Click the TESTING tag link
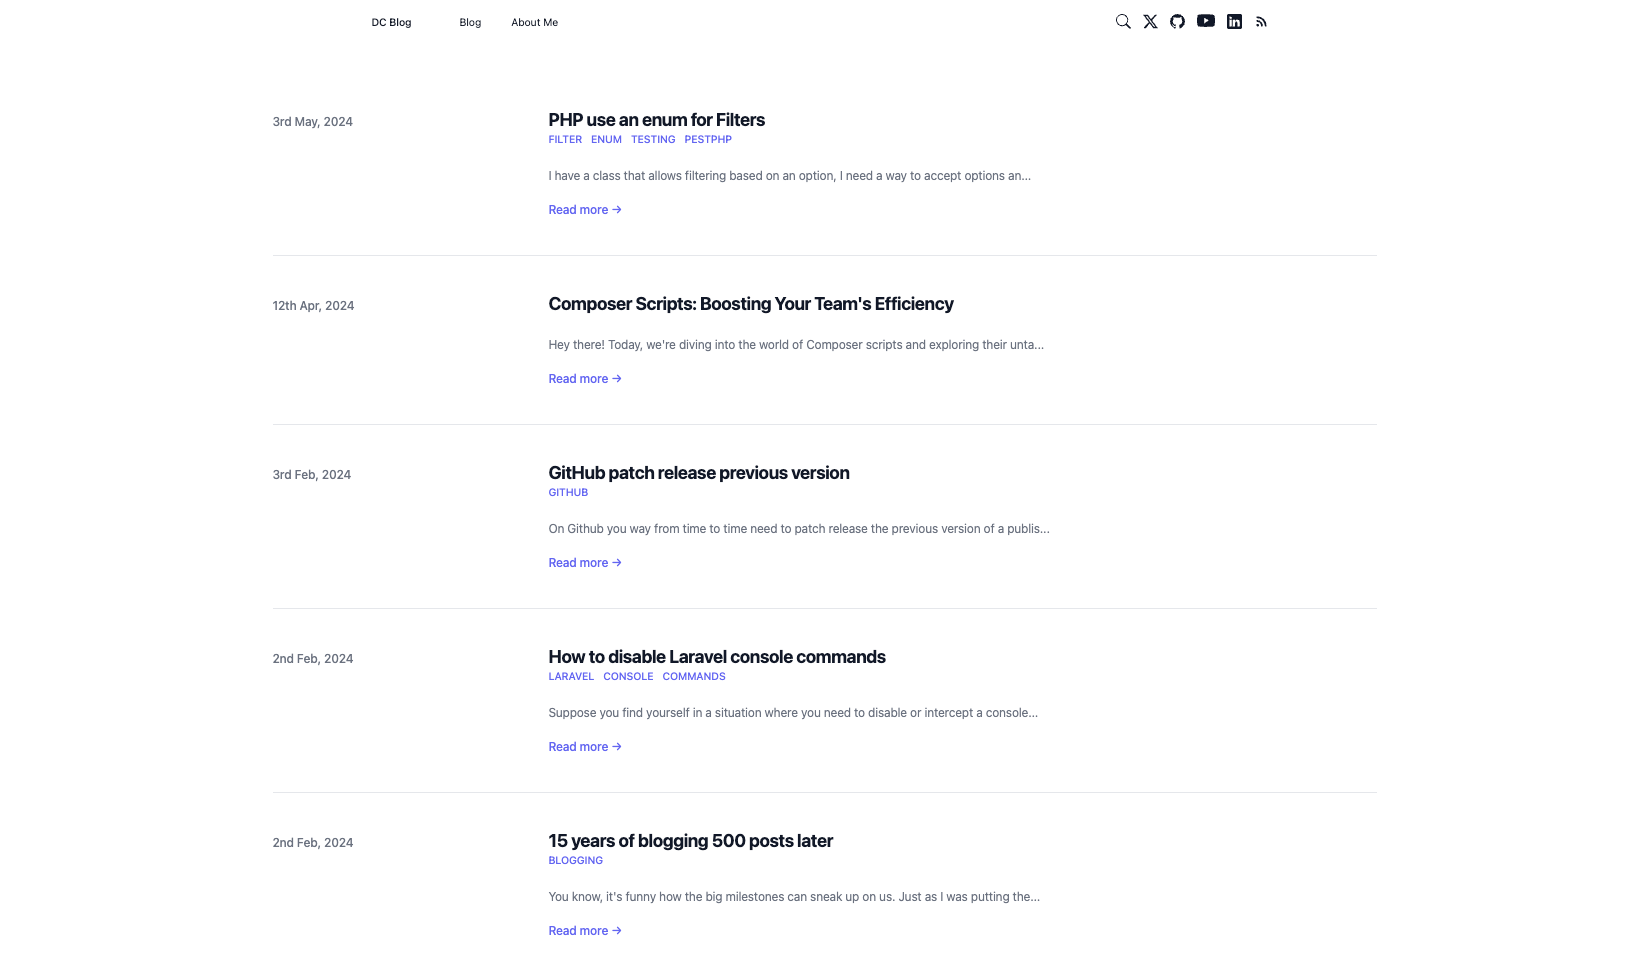Viewport: 1649px width, 973px height. point(653,140)
